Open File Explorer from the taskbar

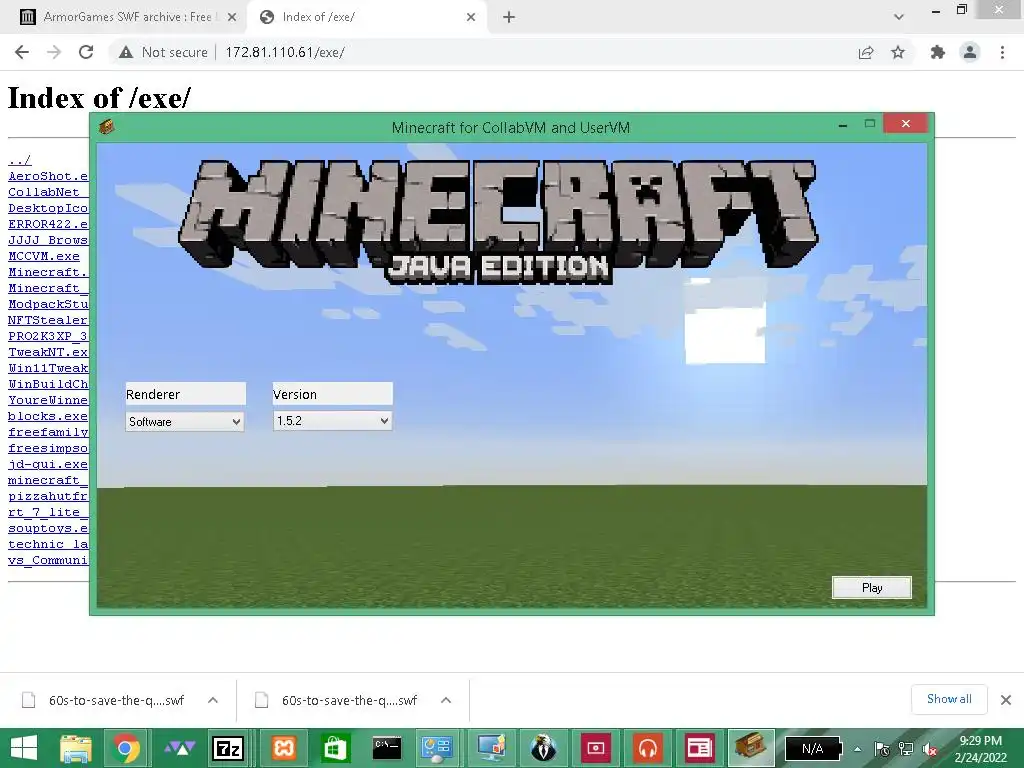[x=75, y=748]
